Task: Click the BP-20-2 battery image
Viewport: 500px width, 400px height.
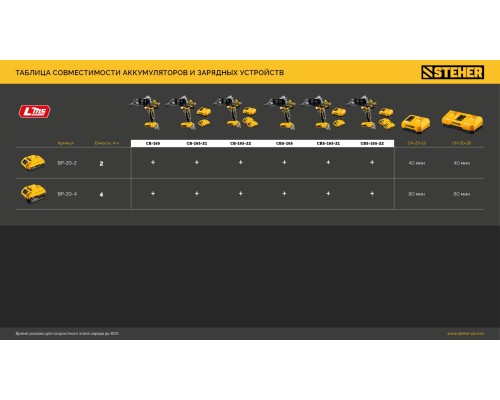Action: [33, 163]
